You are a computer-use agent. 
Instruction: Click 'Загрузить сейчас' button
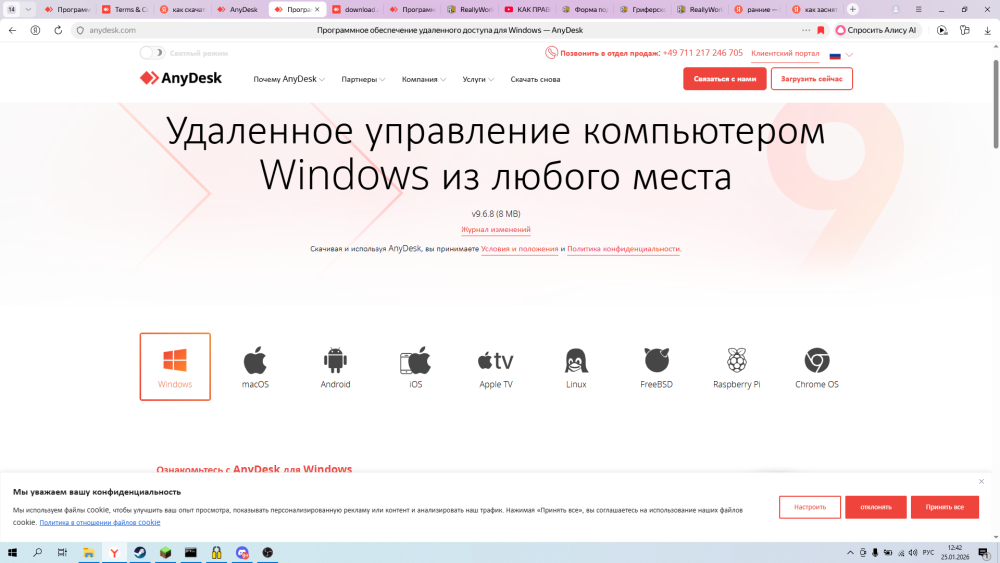tap(811, 79)
